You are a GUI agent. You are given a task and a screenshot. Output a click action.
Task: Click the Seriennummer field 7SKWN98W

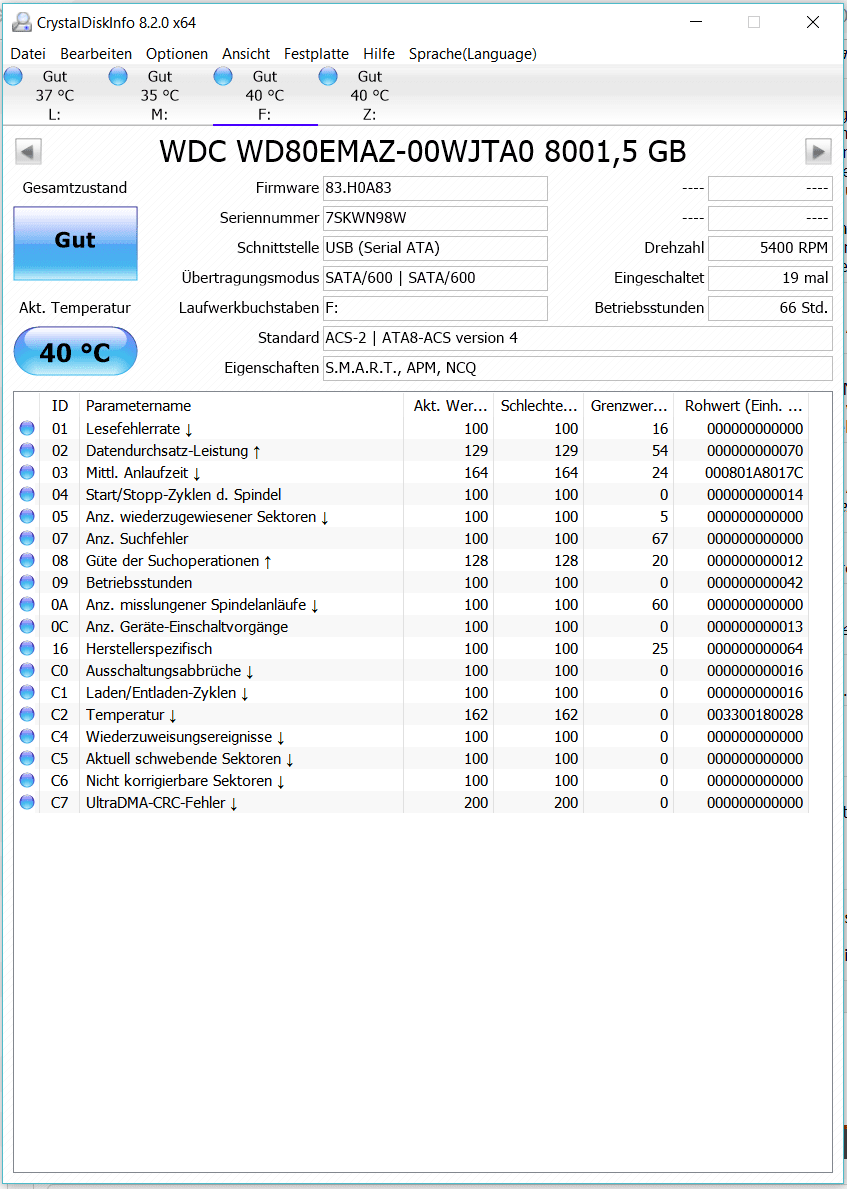pos(435,218)
